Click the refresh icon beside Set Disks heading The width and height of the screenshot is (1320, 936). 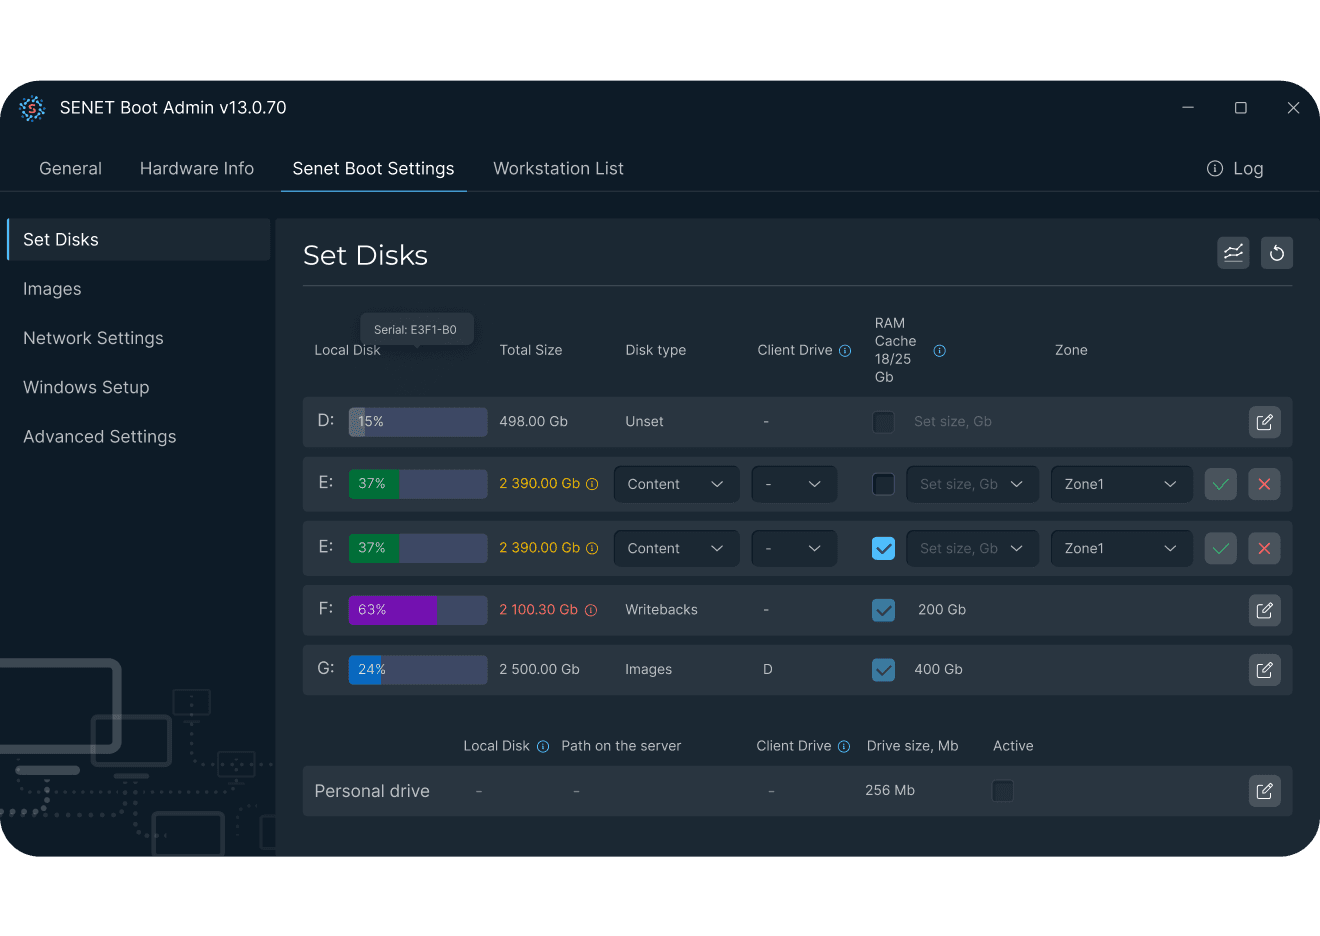coord(1277,253)
